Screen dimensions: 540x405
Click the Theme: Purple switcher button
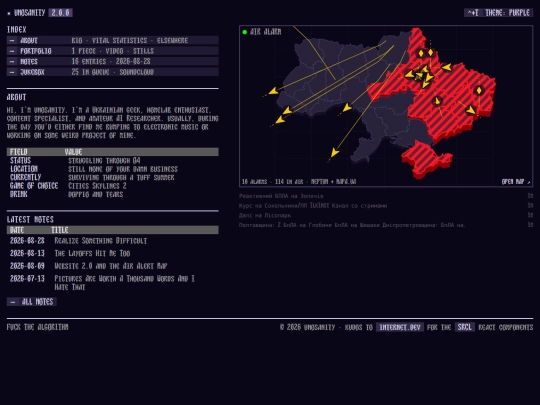[498, 13]
